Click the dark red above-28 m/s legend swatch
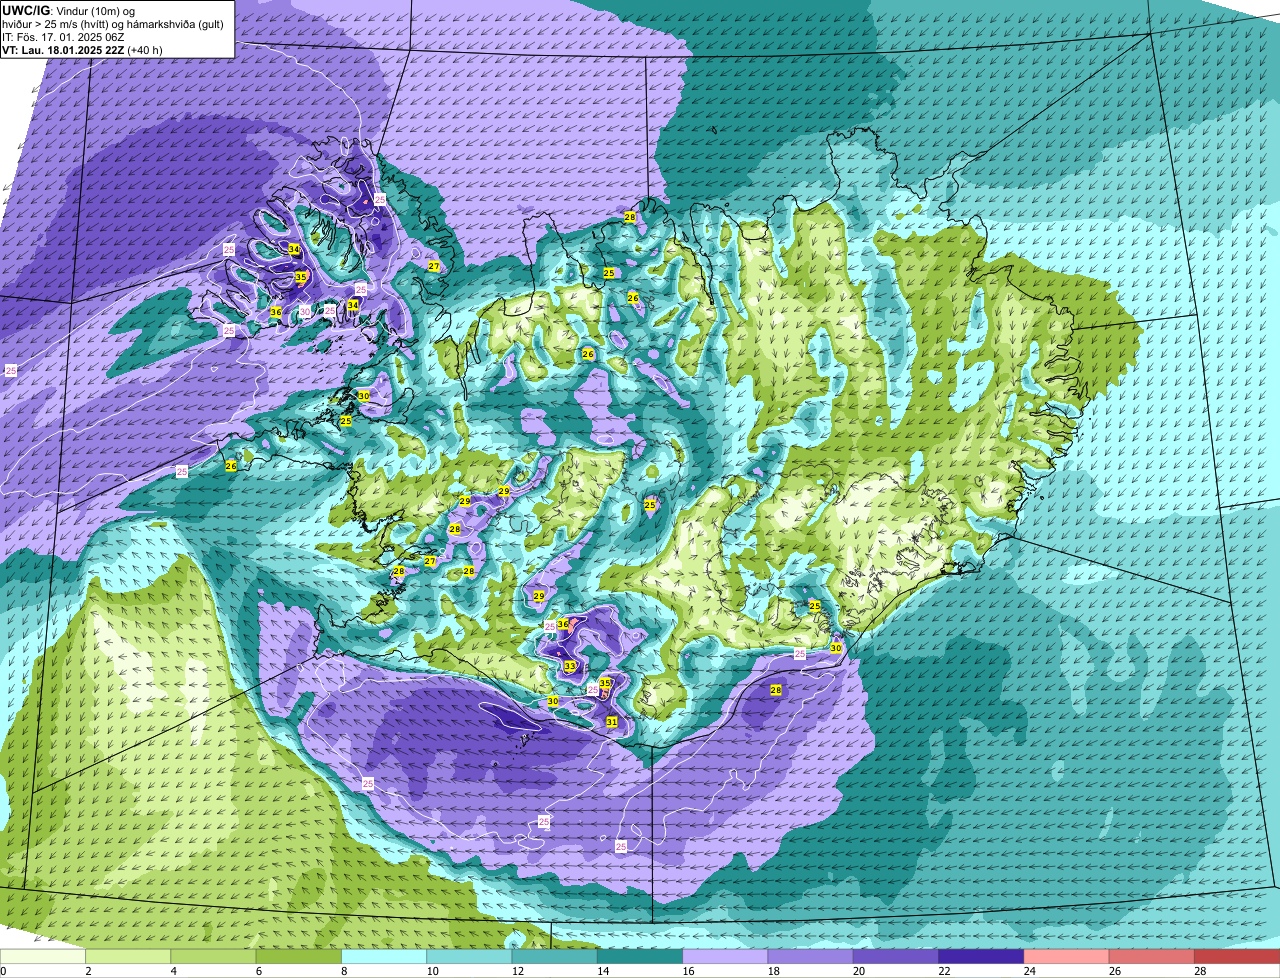 pyautogui.click(x=1237, y=956)
